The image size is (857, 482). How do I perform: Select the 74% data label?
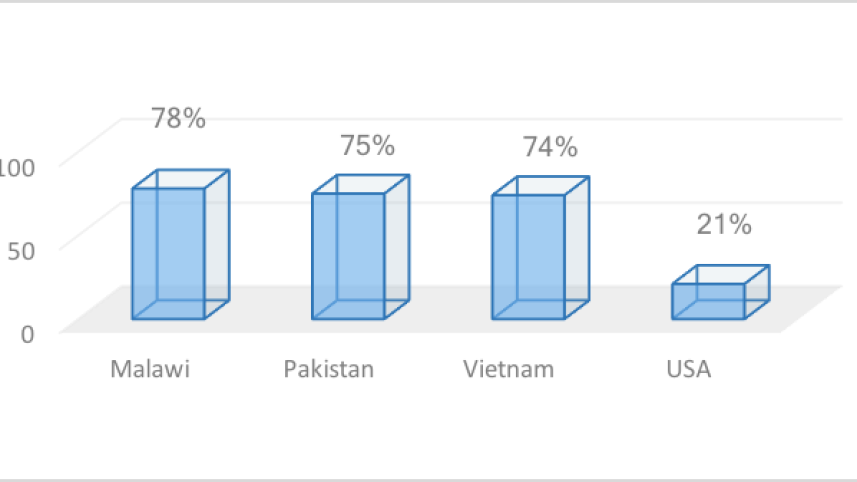pos(550,147)
